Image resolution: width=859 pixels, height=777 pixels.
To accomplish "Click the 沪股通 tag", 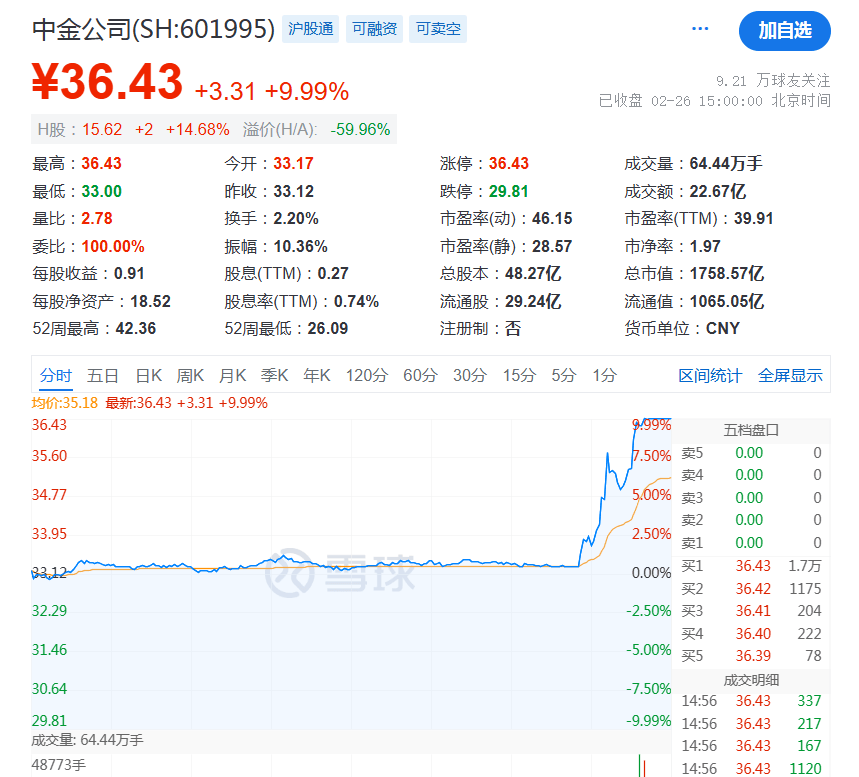I will [310, 29].
